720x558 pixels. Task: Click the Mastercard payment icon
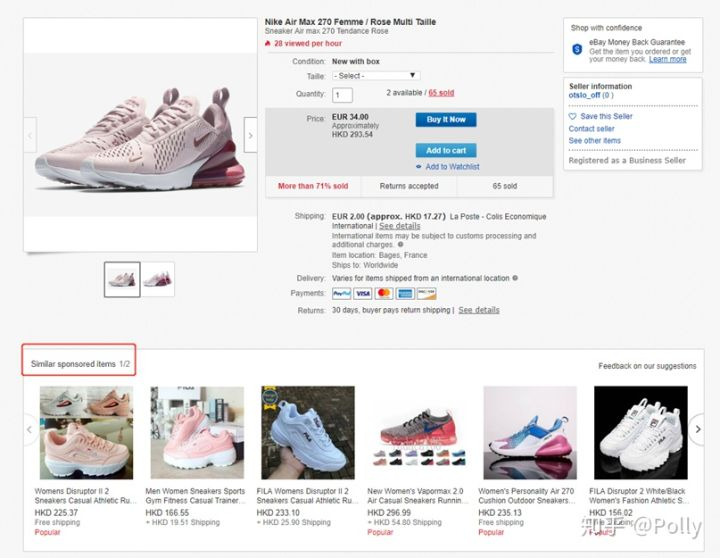pos(384,294)
